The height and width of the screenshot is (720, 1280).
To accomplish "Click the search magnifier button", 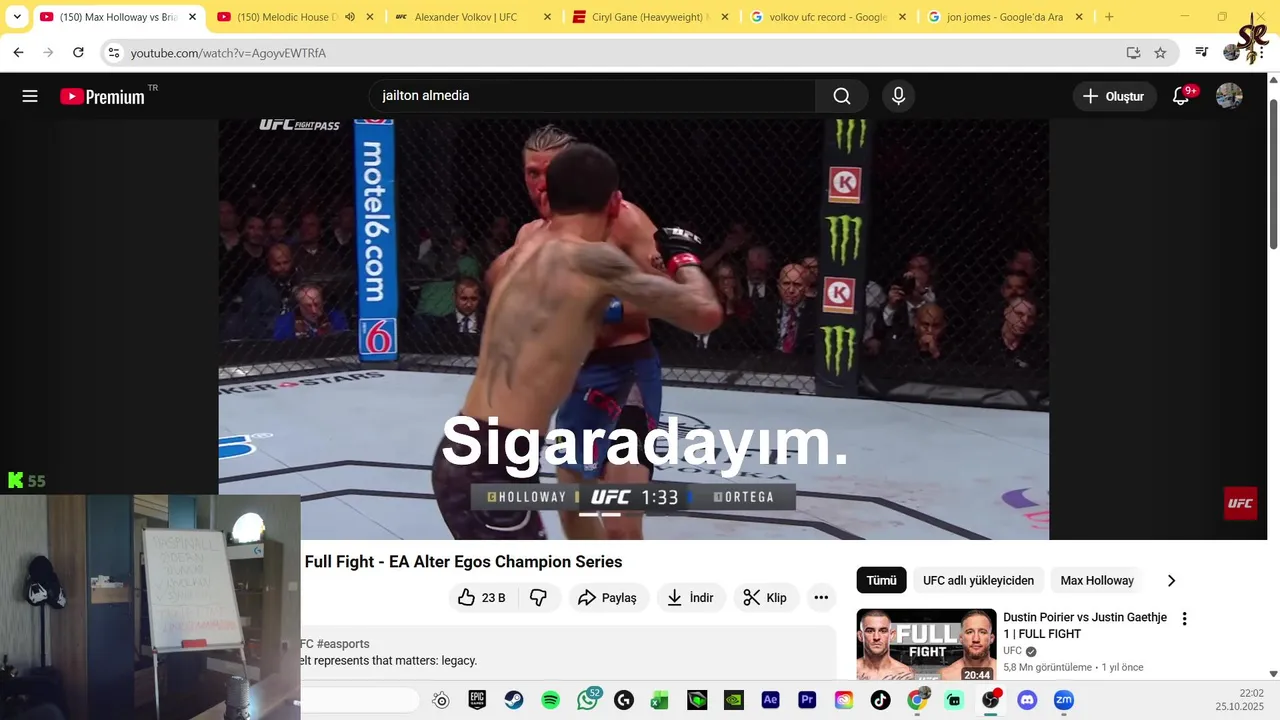I will 842,96.
